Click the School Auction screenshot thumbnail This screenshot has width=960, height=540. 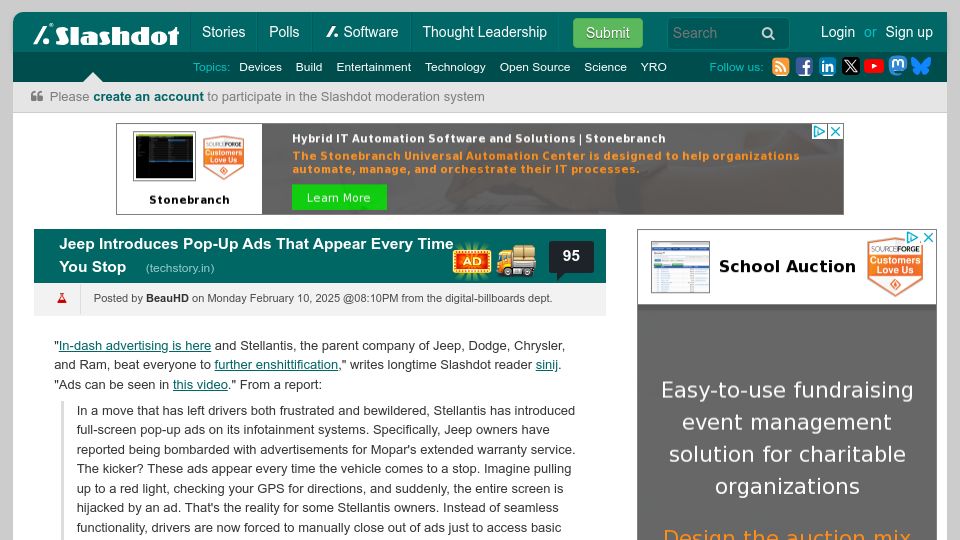680,267
